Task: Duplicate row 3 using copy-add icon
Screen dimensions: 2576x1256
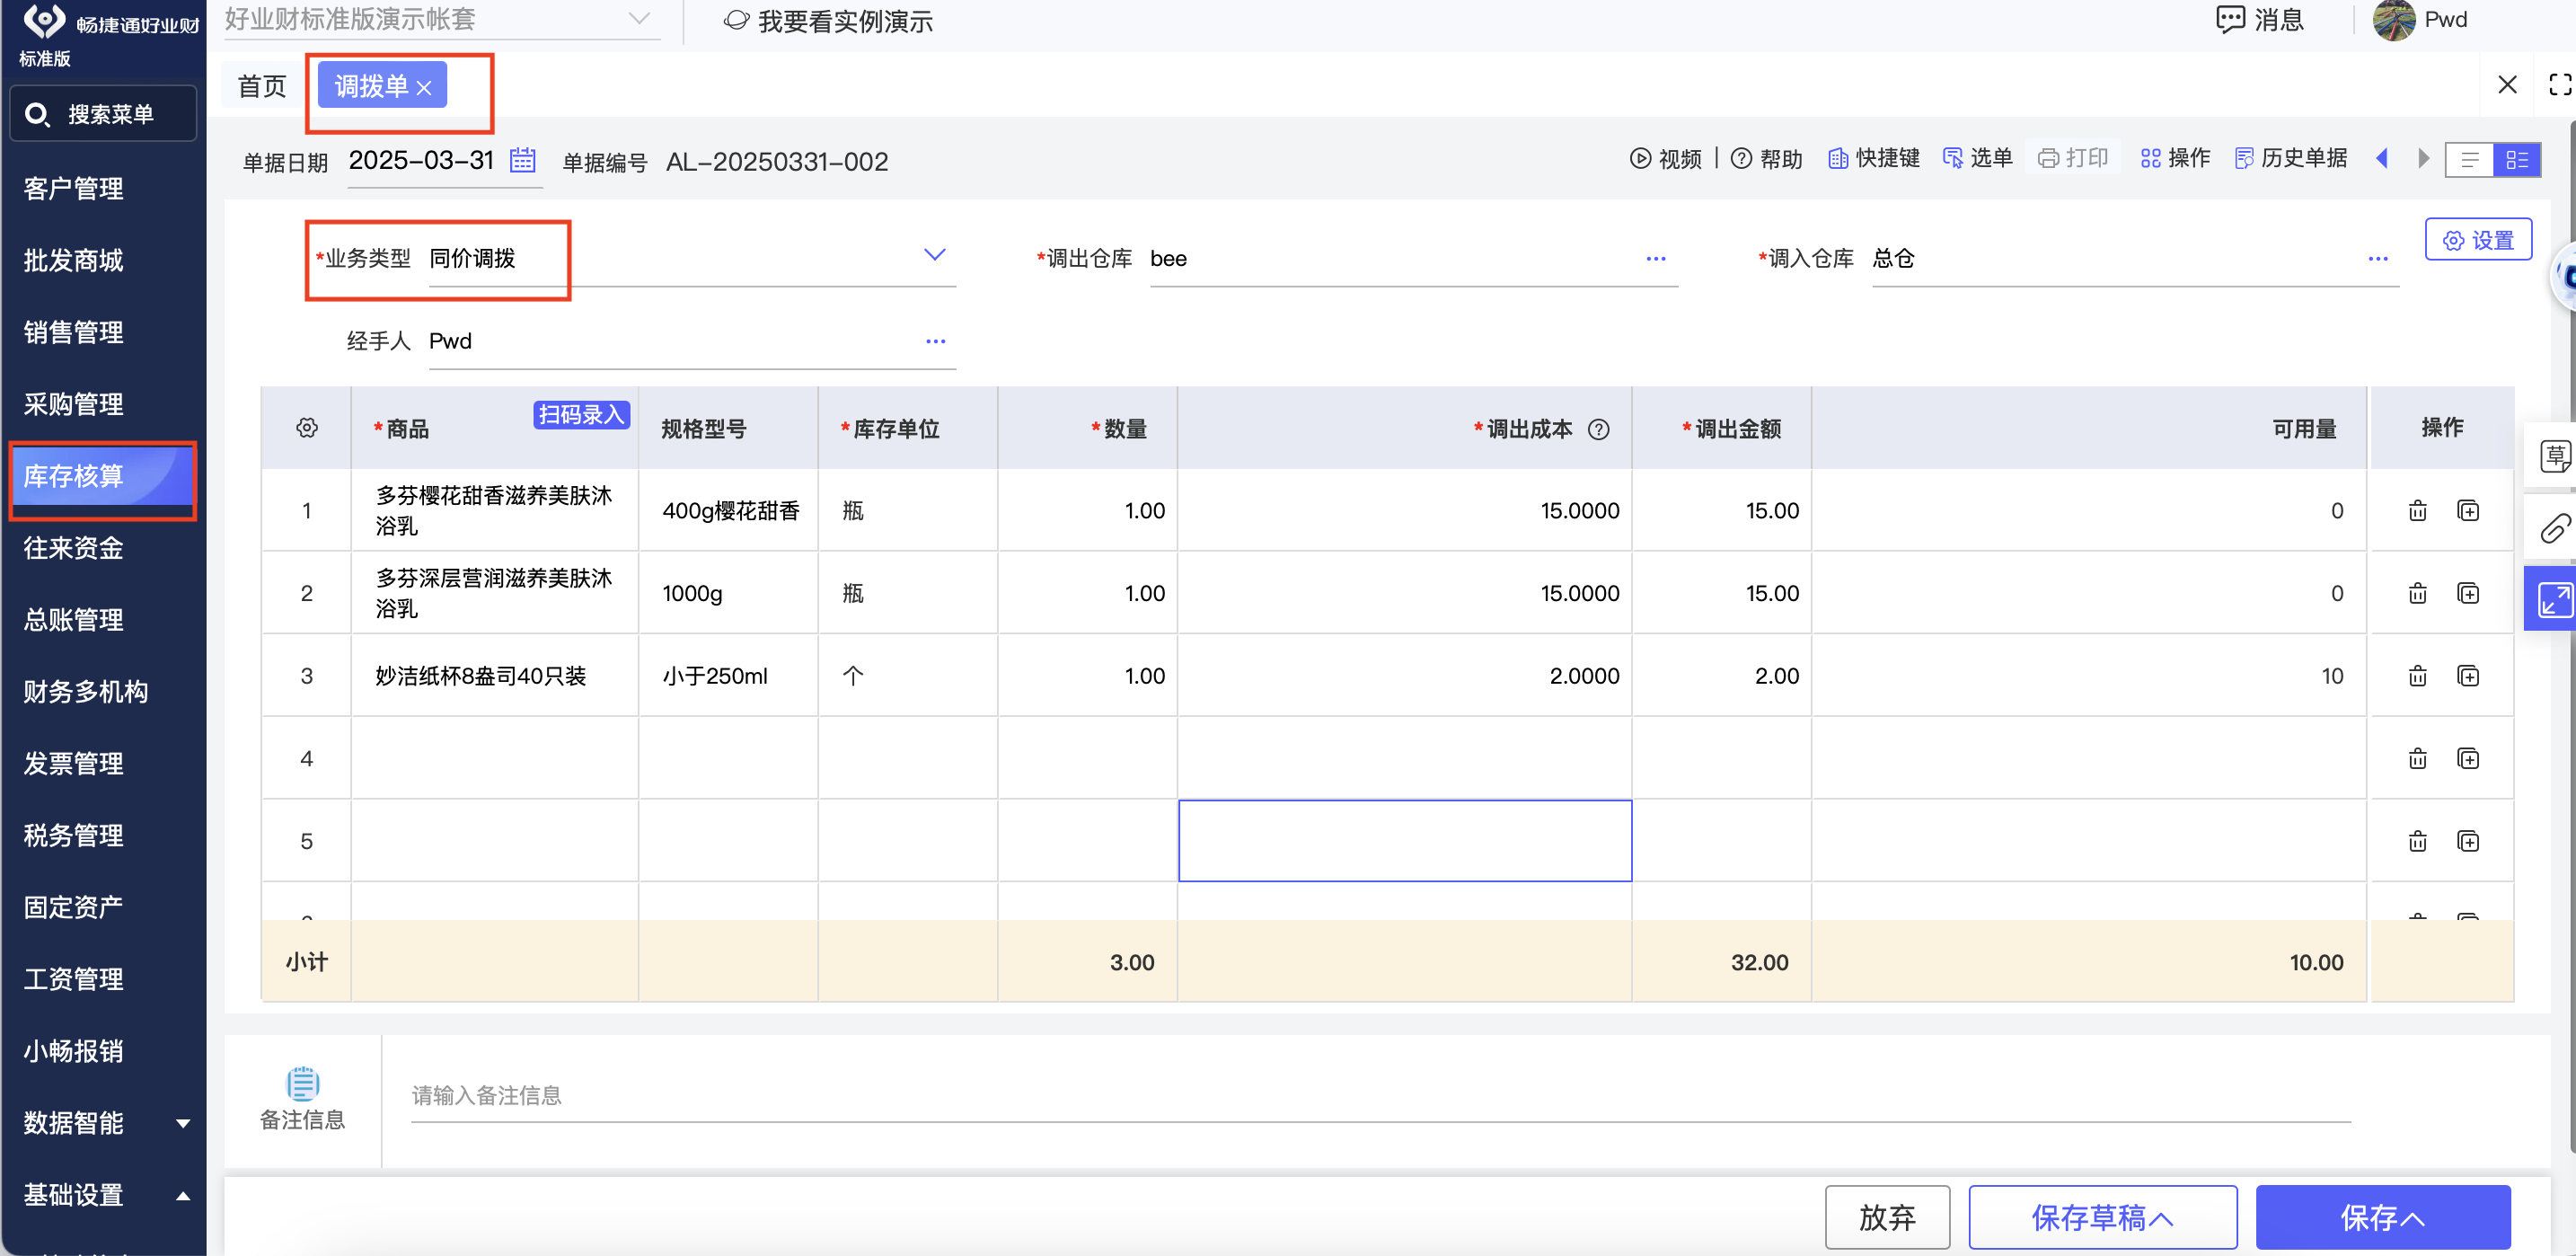Action: [x=2467, y=676]
